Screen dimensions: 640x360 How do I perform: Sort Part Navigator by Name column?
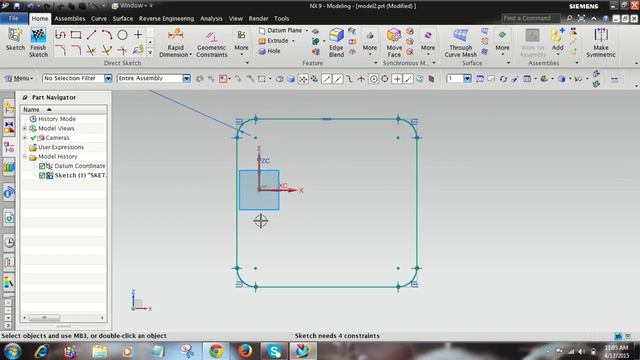tap(64, 110)
